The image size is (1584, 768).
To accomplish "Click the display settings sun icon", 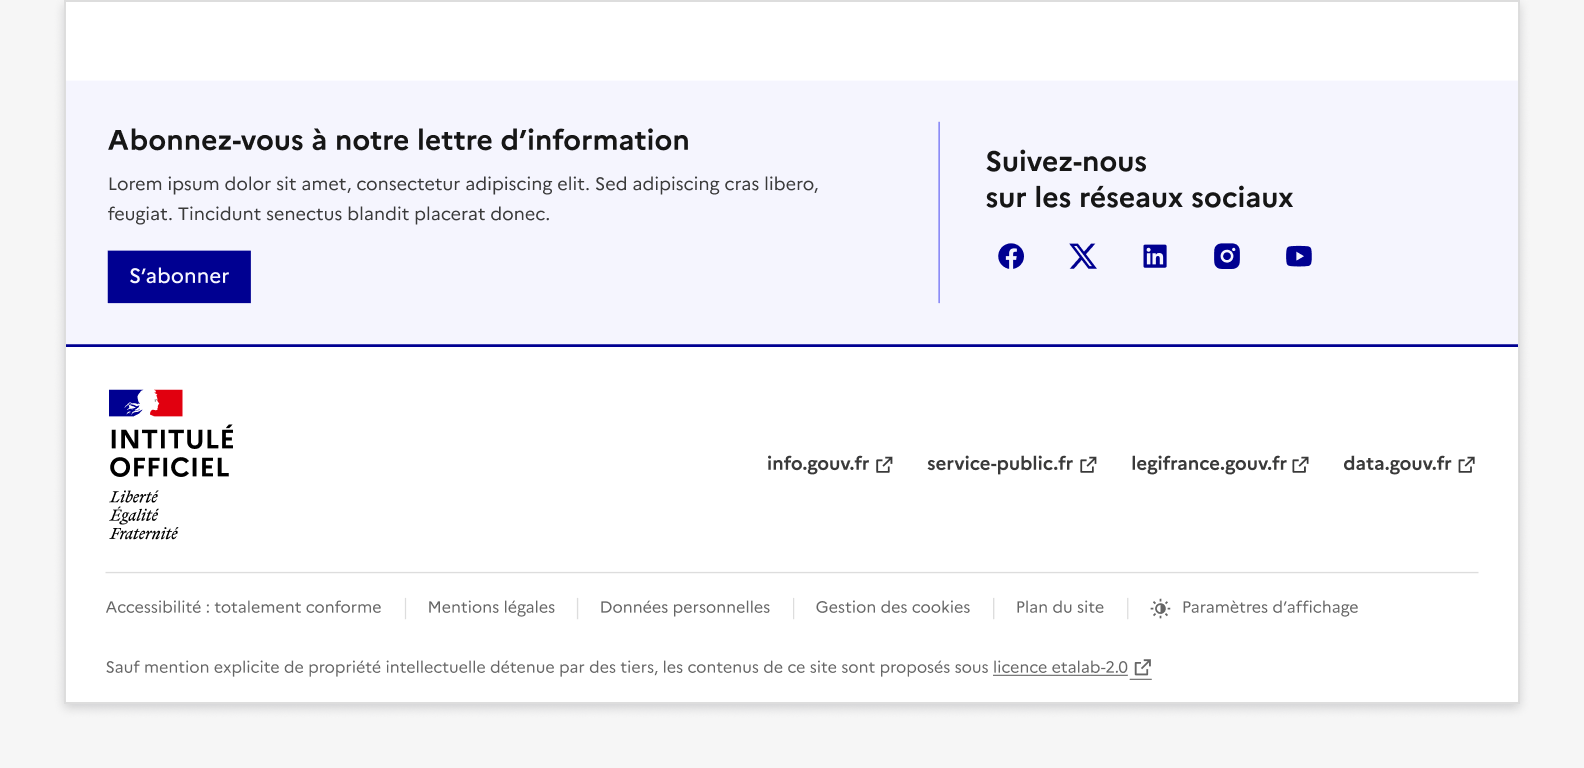I will [x=1160, y=608].
